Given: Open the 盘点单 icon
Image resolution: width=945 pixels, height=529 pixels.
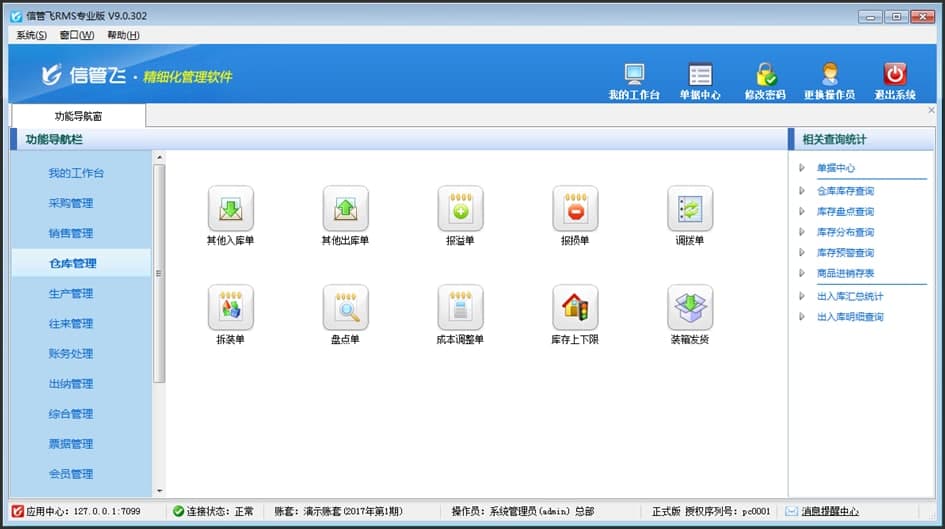Looking at the screenshot, I should point(345,307).
